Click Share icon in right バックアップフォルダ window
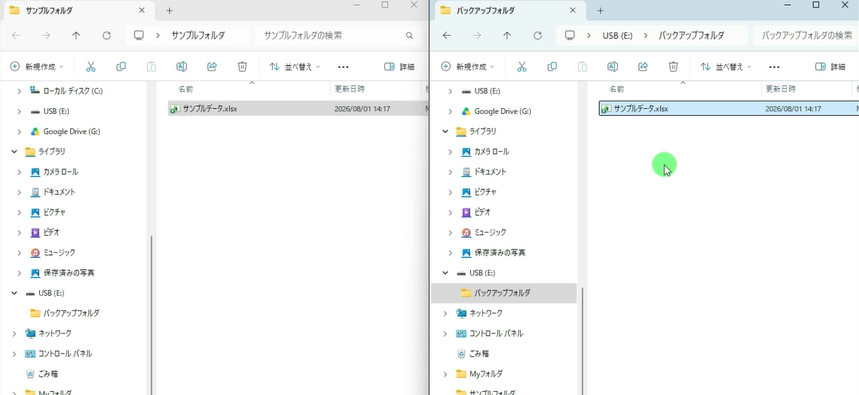Screen dimensions: 859x395 [x=643, y=67]
